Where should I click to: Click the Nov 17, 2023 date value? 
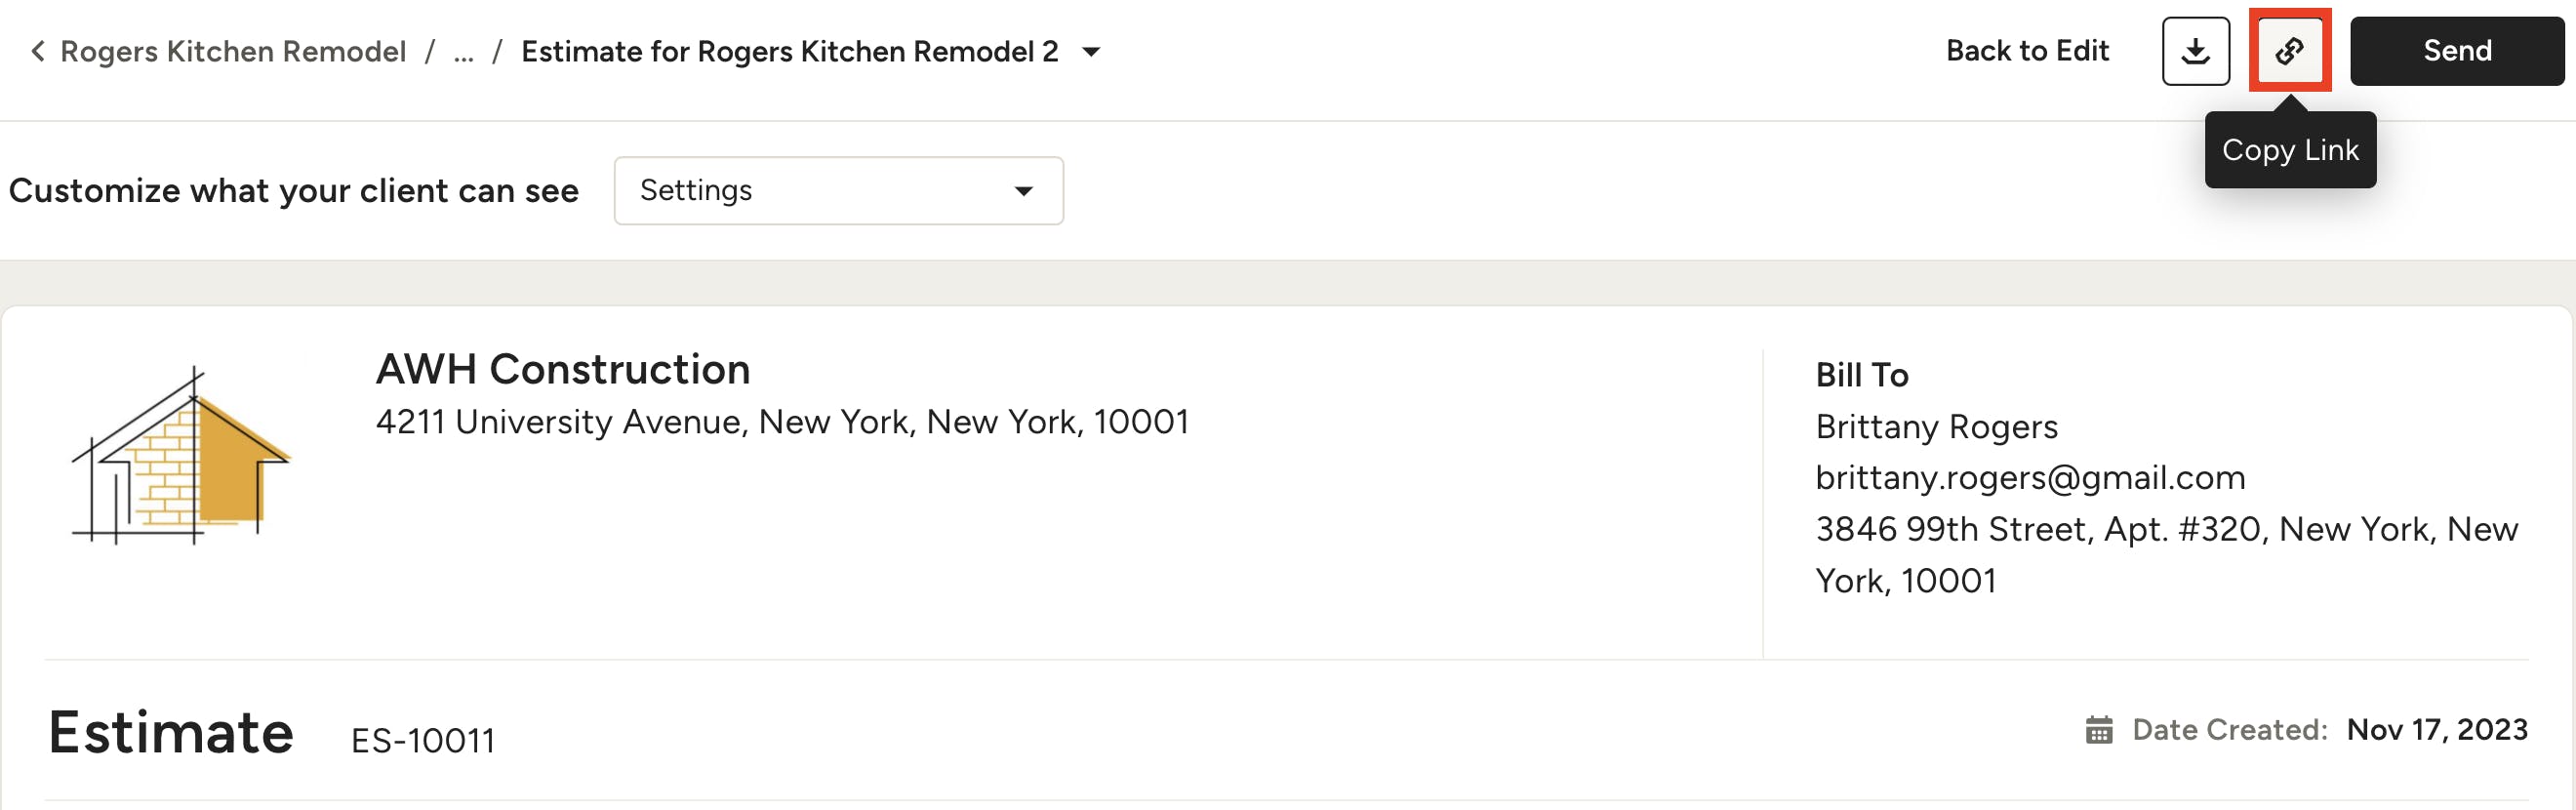click(2436, 730)
